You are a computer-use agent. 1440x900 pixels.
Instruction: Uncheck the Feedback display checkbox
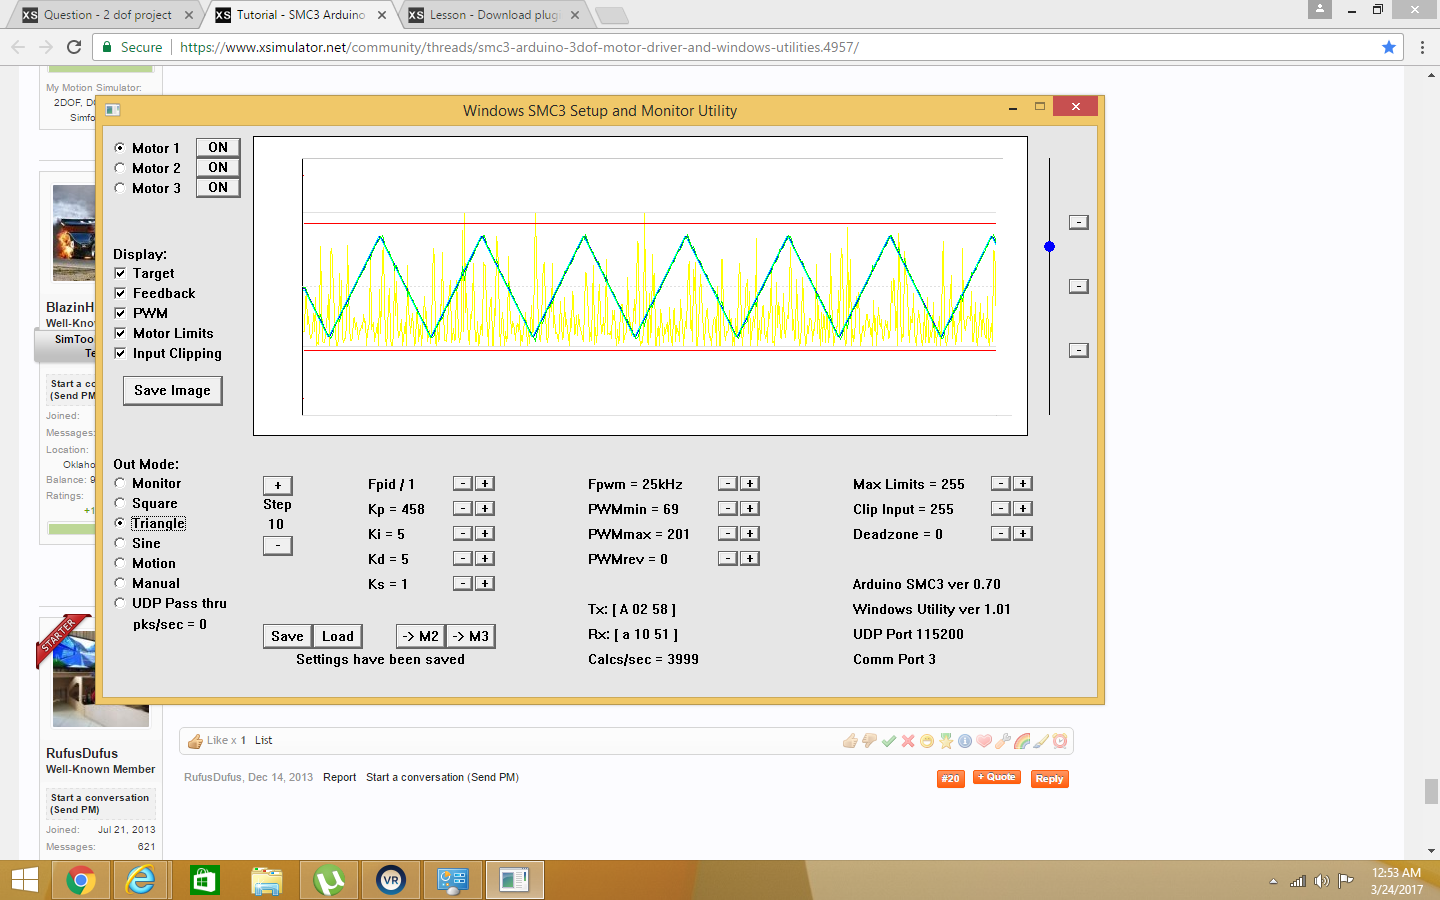coord(120,293)
